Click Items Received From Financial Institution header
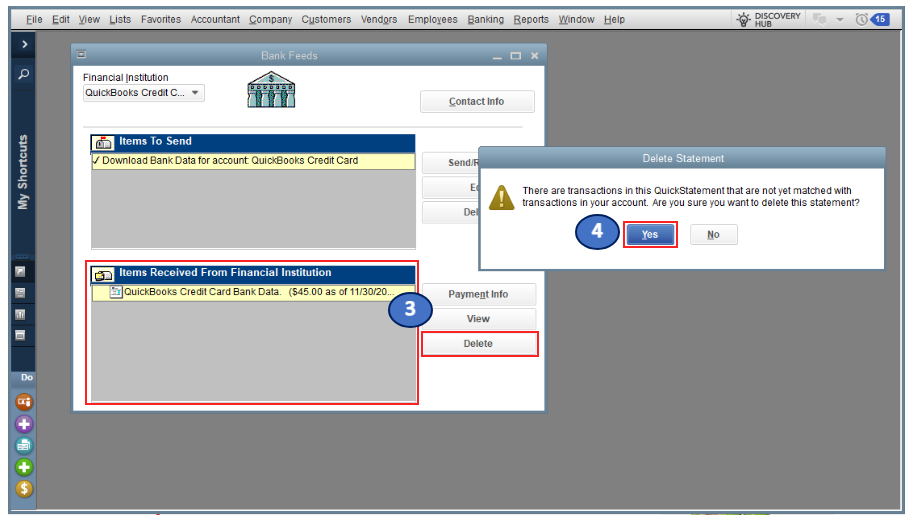This screenshot has height=522, width=911. [253, 274]
